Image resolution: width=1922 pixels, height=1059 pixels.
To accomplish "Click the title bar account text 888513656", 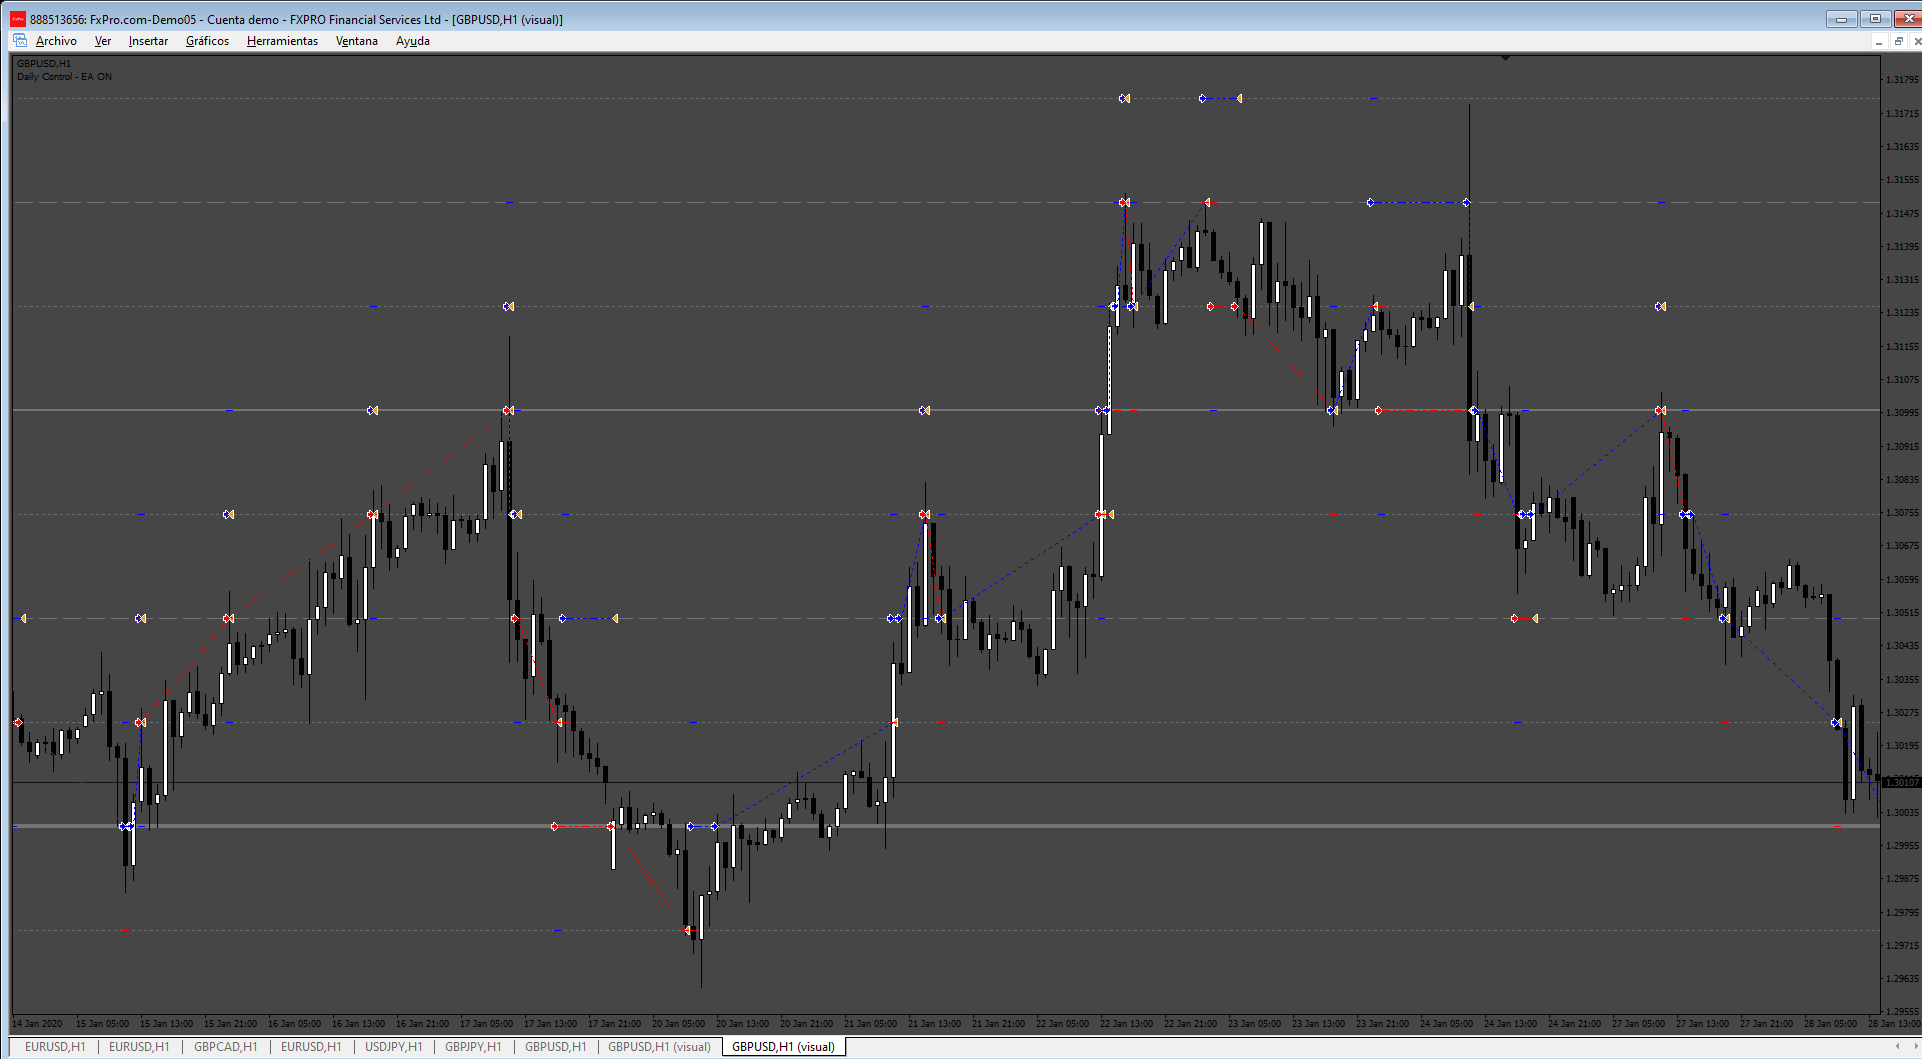I will coord(57,20).
